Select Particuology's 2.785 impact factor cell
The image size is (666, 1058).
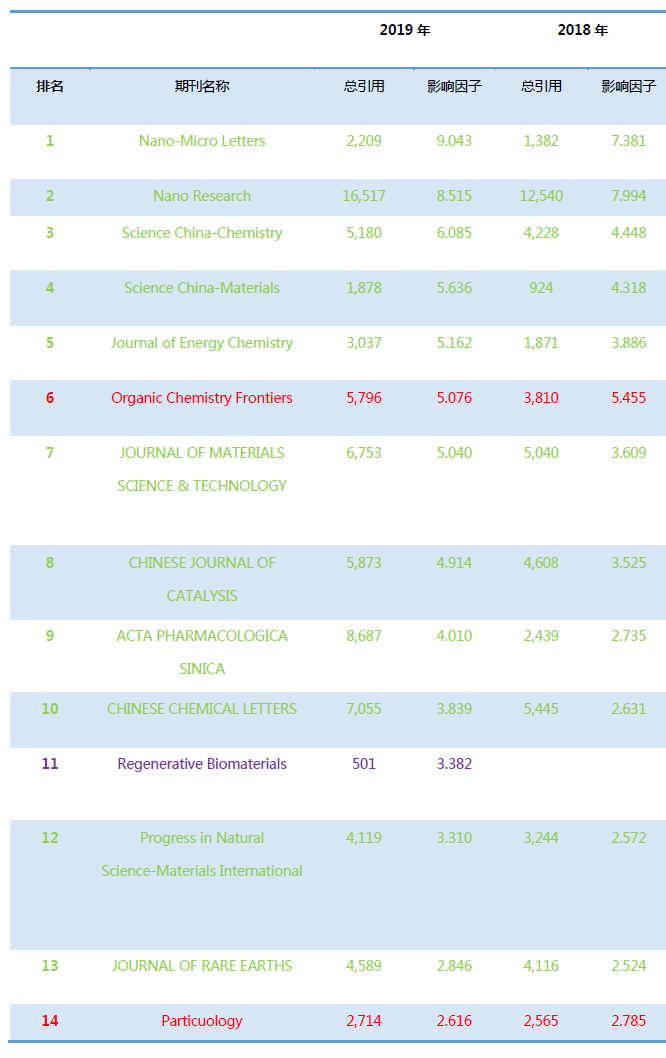(x=629, y=1021)
